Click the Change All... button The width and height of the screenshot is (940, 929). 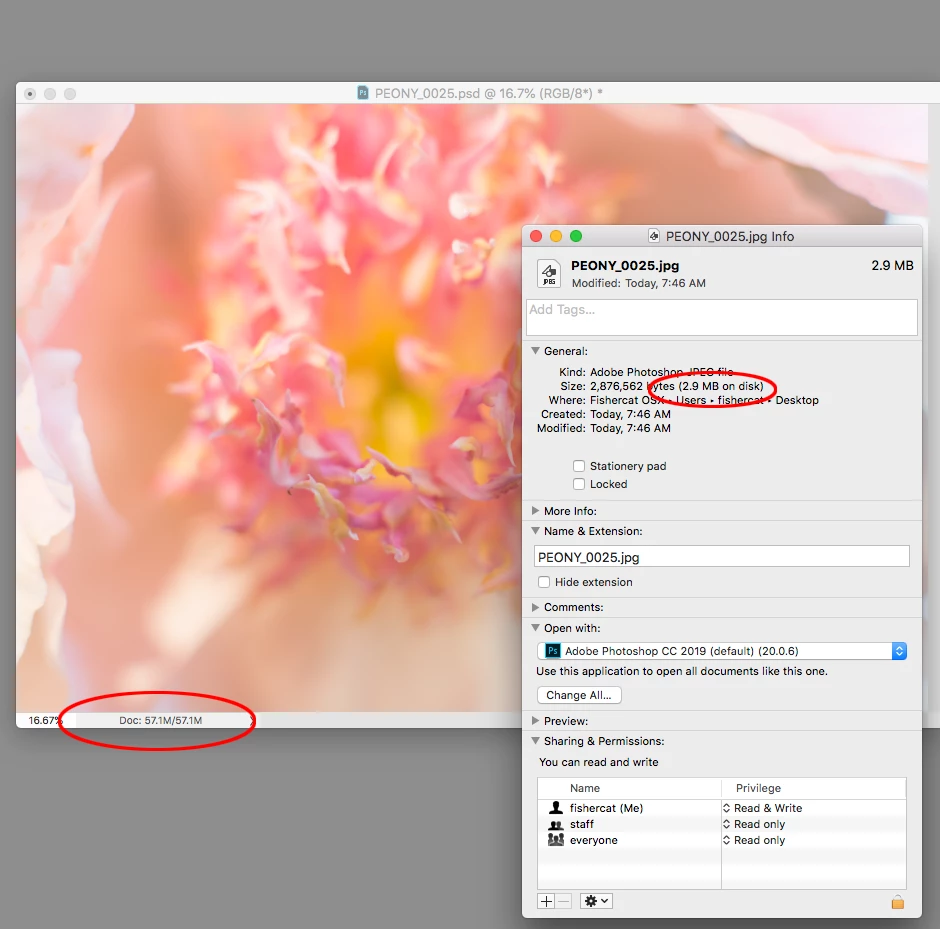tap(579, 695)
